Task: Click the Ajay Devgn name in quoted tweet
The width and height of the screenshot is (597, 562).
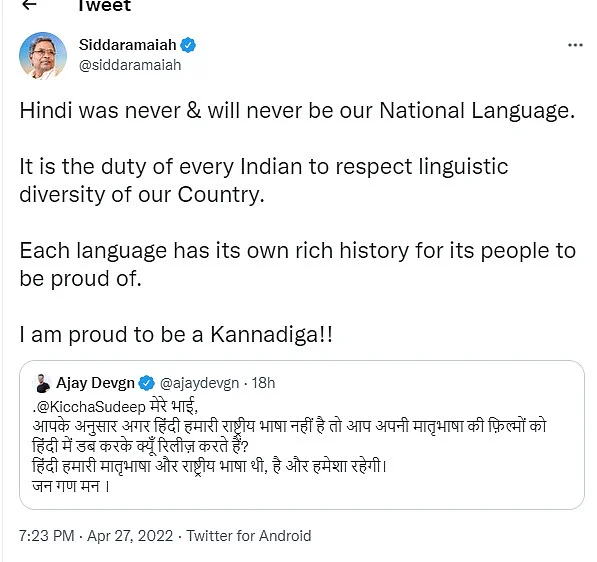Action: [95, 383]
